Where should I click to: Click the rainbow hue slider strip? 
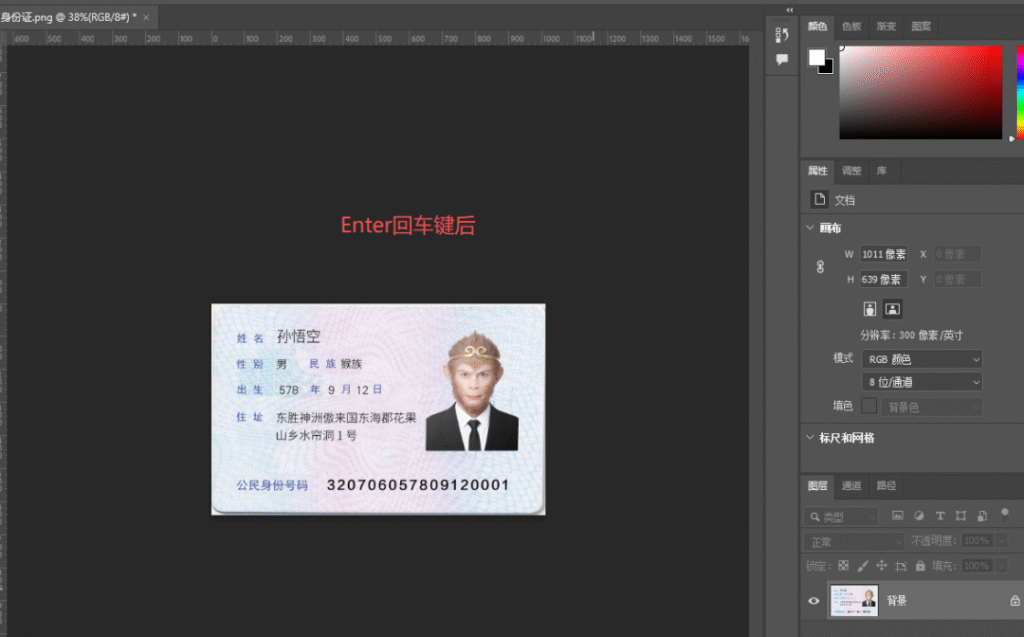tap(1020, 92)
